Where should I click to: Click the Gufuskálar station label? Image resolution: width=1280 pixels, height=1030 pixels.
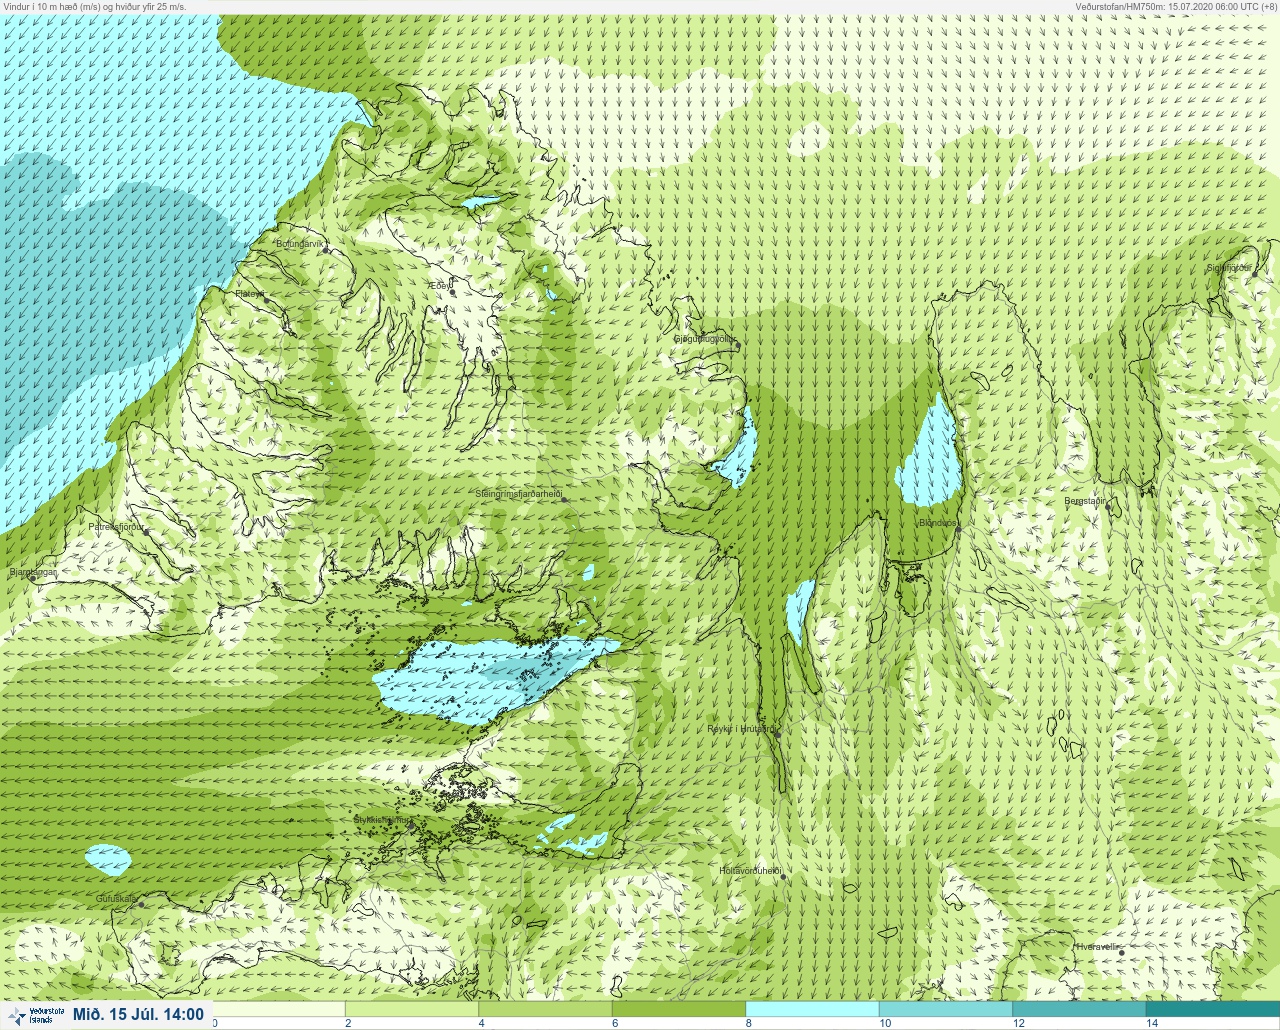(116, 898)
